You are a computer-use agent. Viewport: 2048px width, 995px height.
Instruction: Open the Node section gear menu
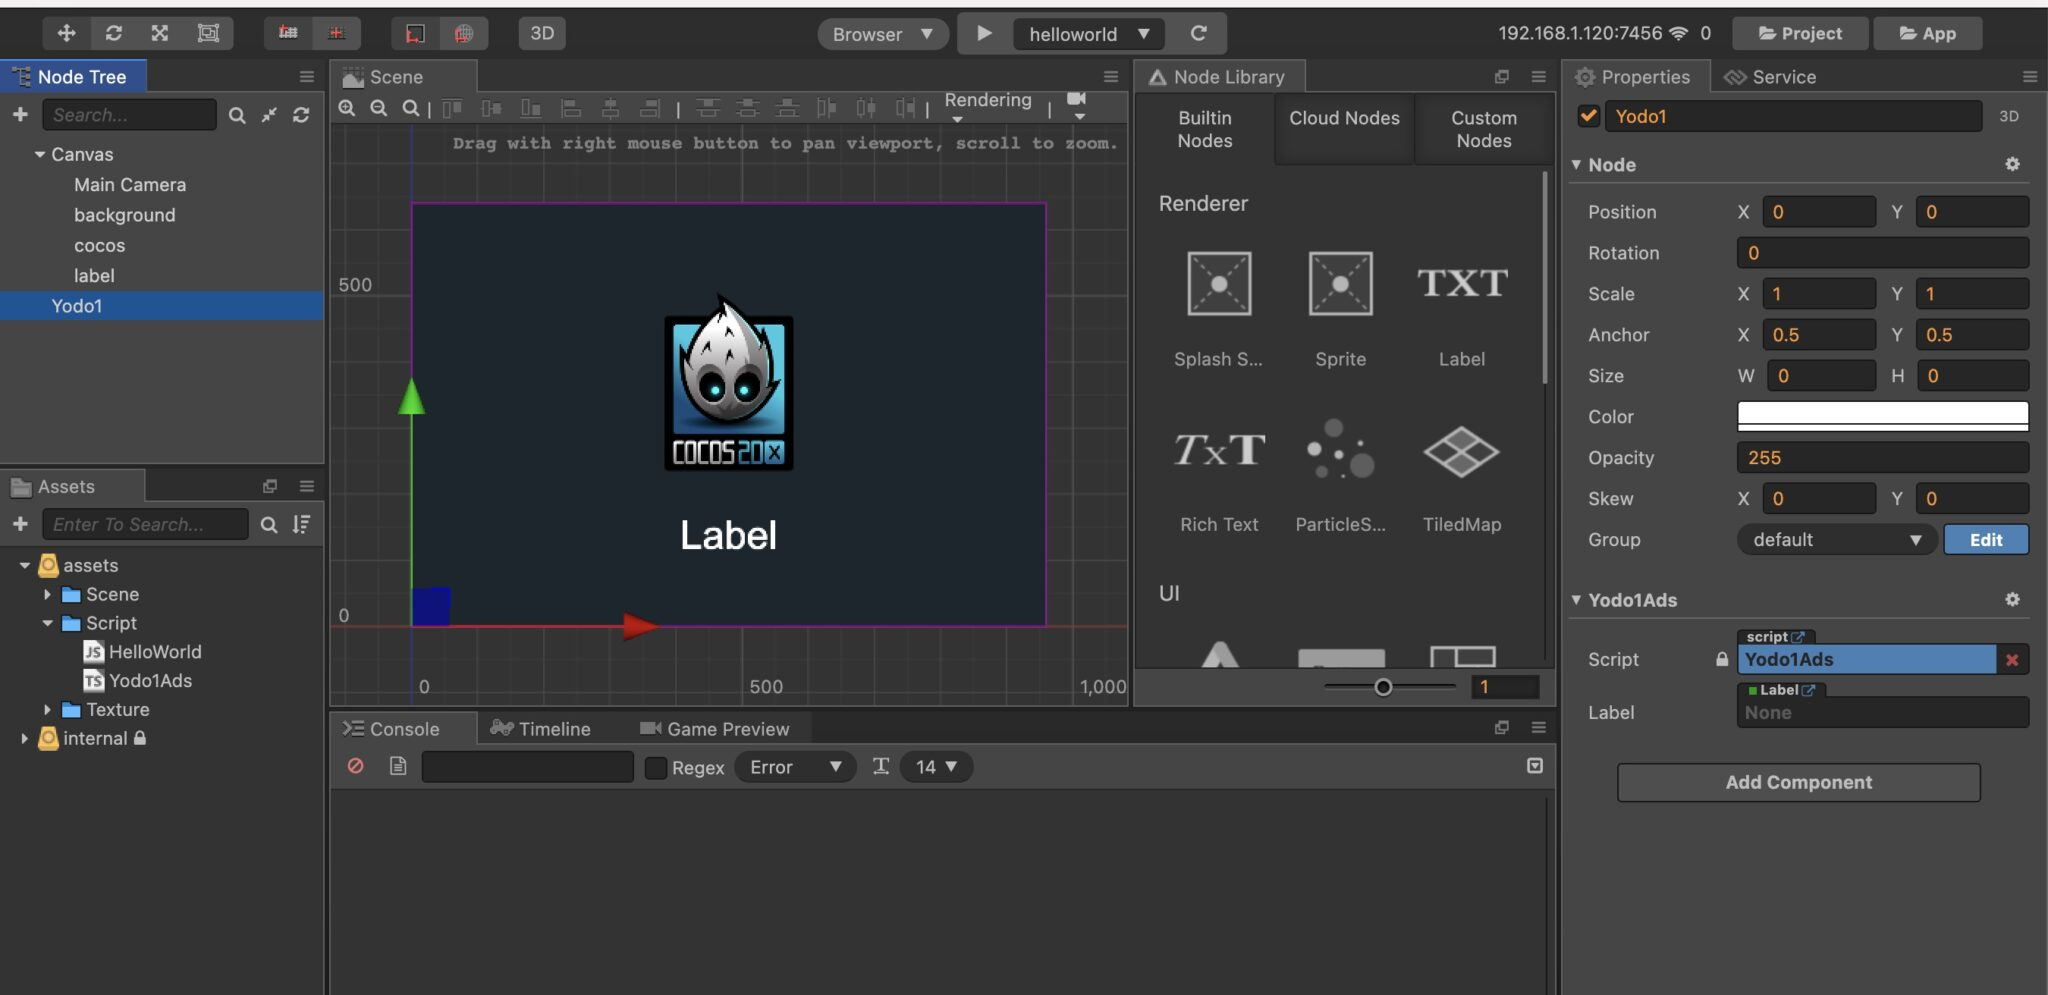[x=2012, y=164]
